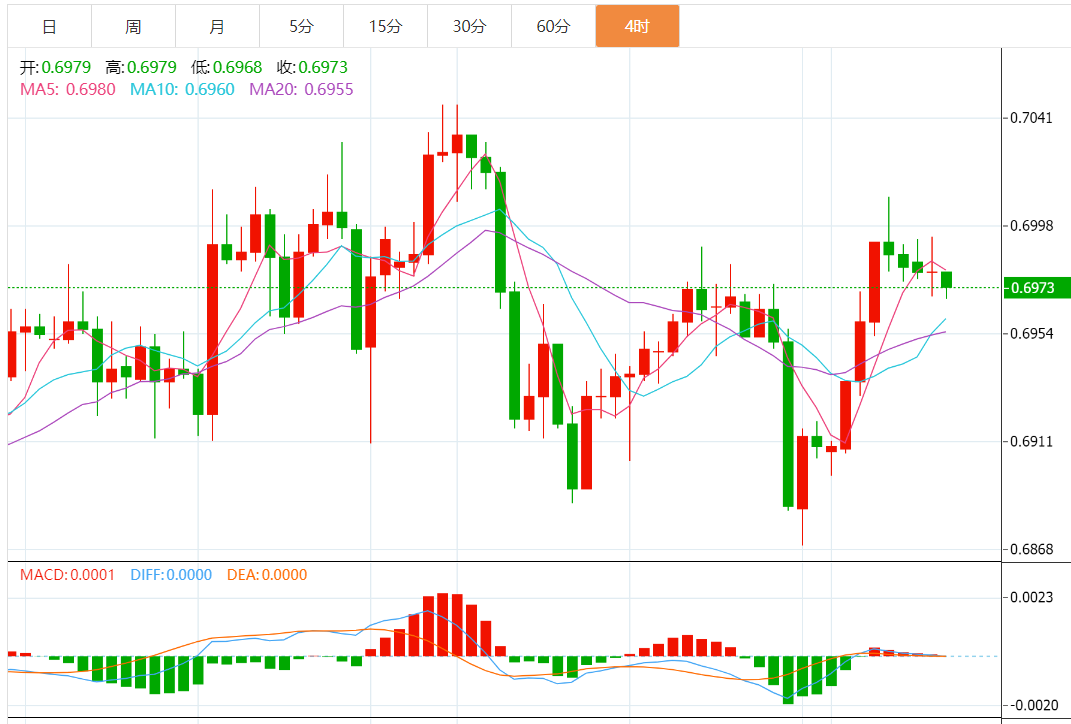Click the active 4时 timeframe tab

[x=637, y=27]
